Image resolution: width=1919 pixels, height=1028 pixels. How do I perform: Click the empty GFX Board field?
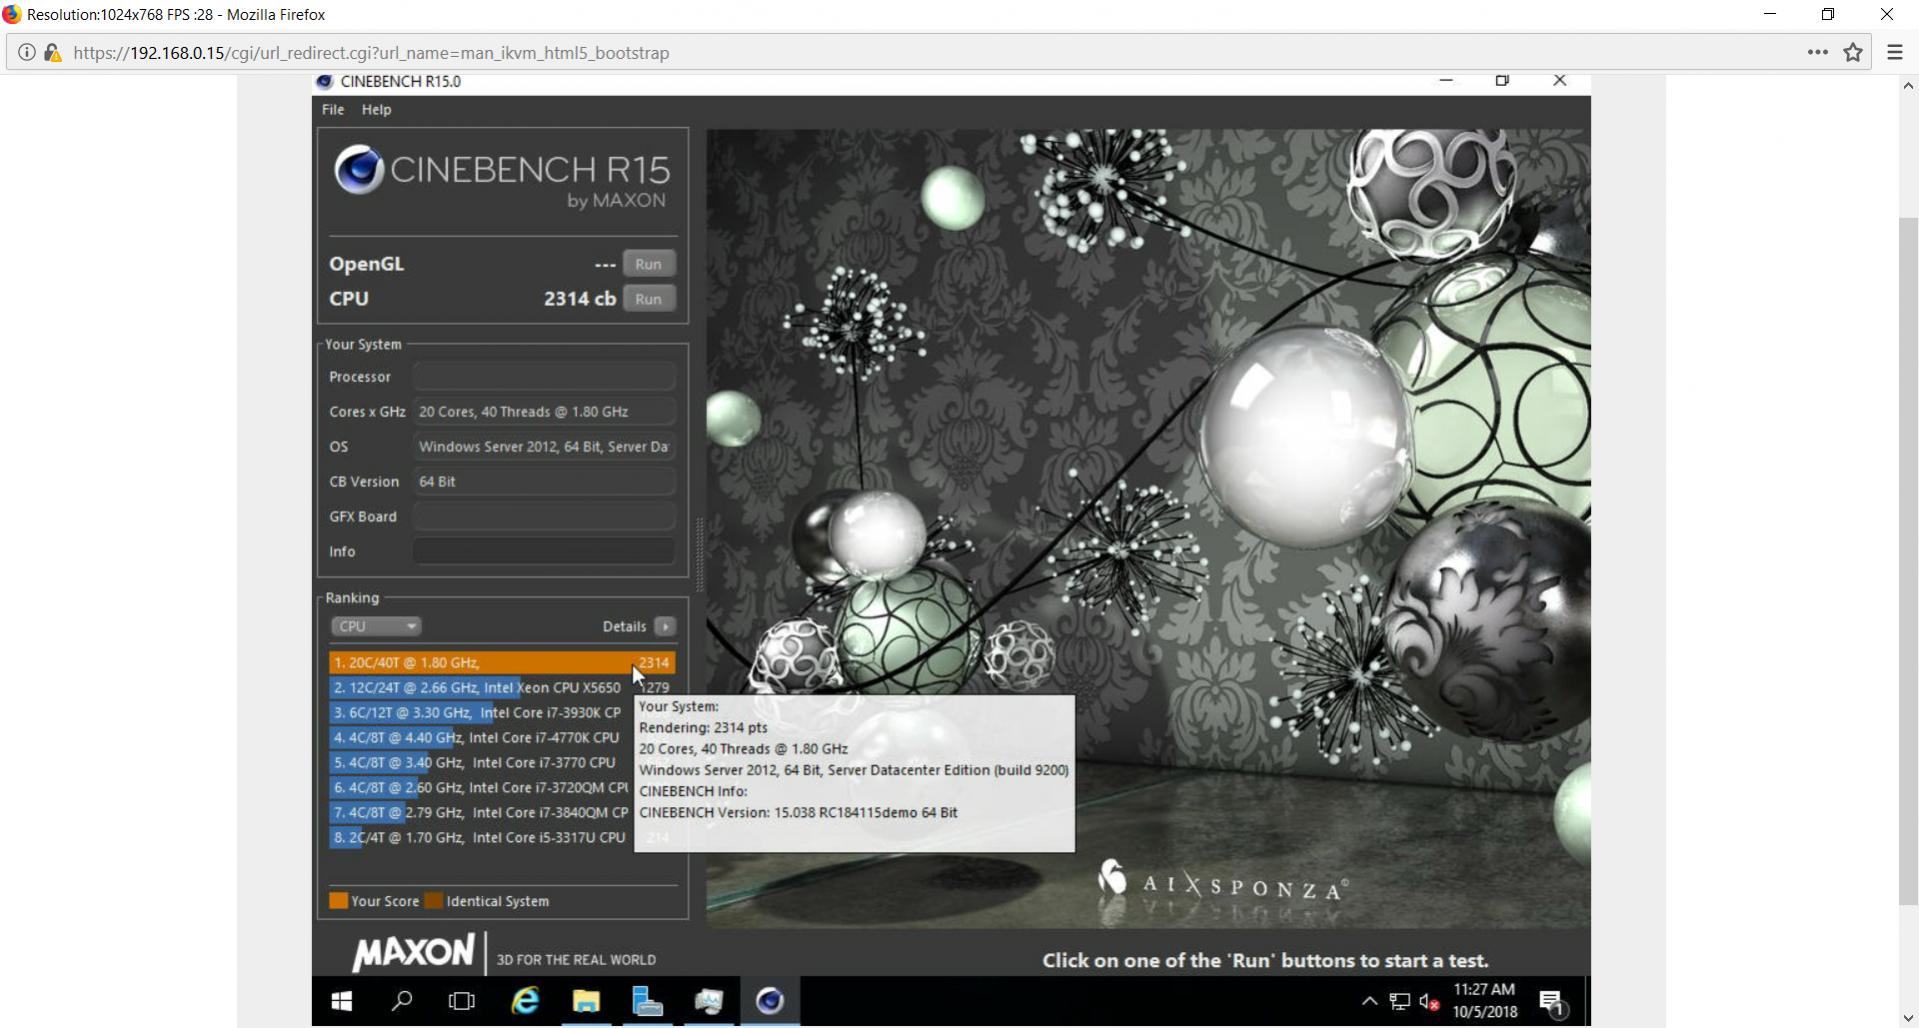coord(544,517)
